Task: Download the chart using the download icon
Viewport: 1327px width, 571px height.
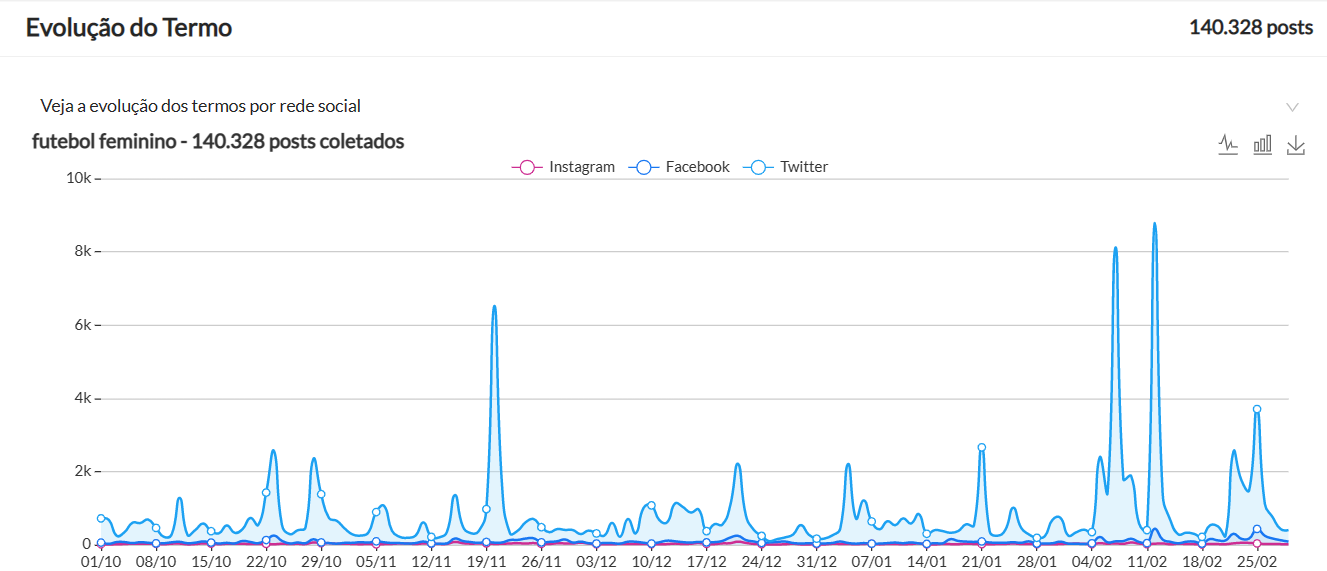Action: click(x=1296, y=145)
